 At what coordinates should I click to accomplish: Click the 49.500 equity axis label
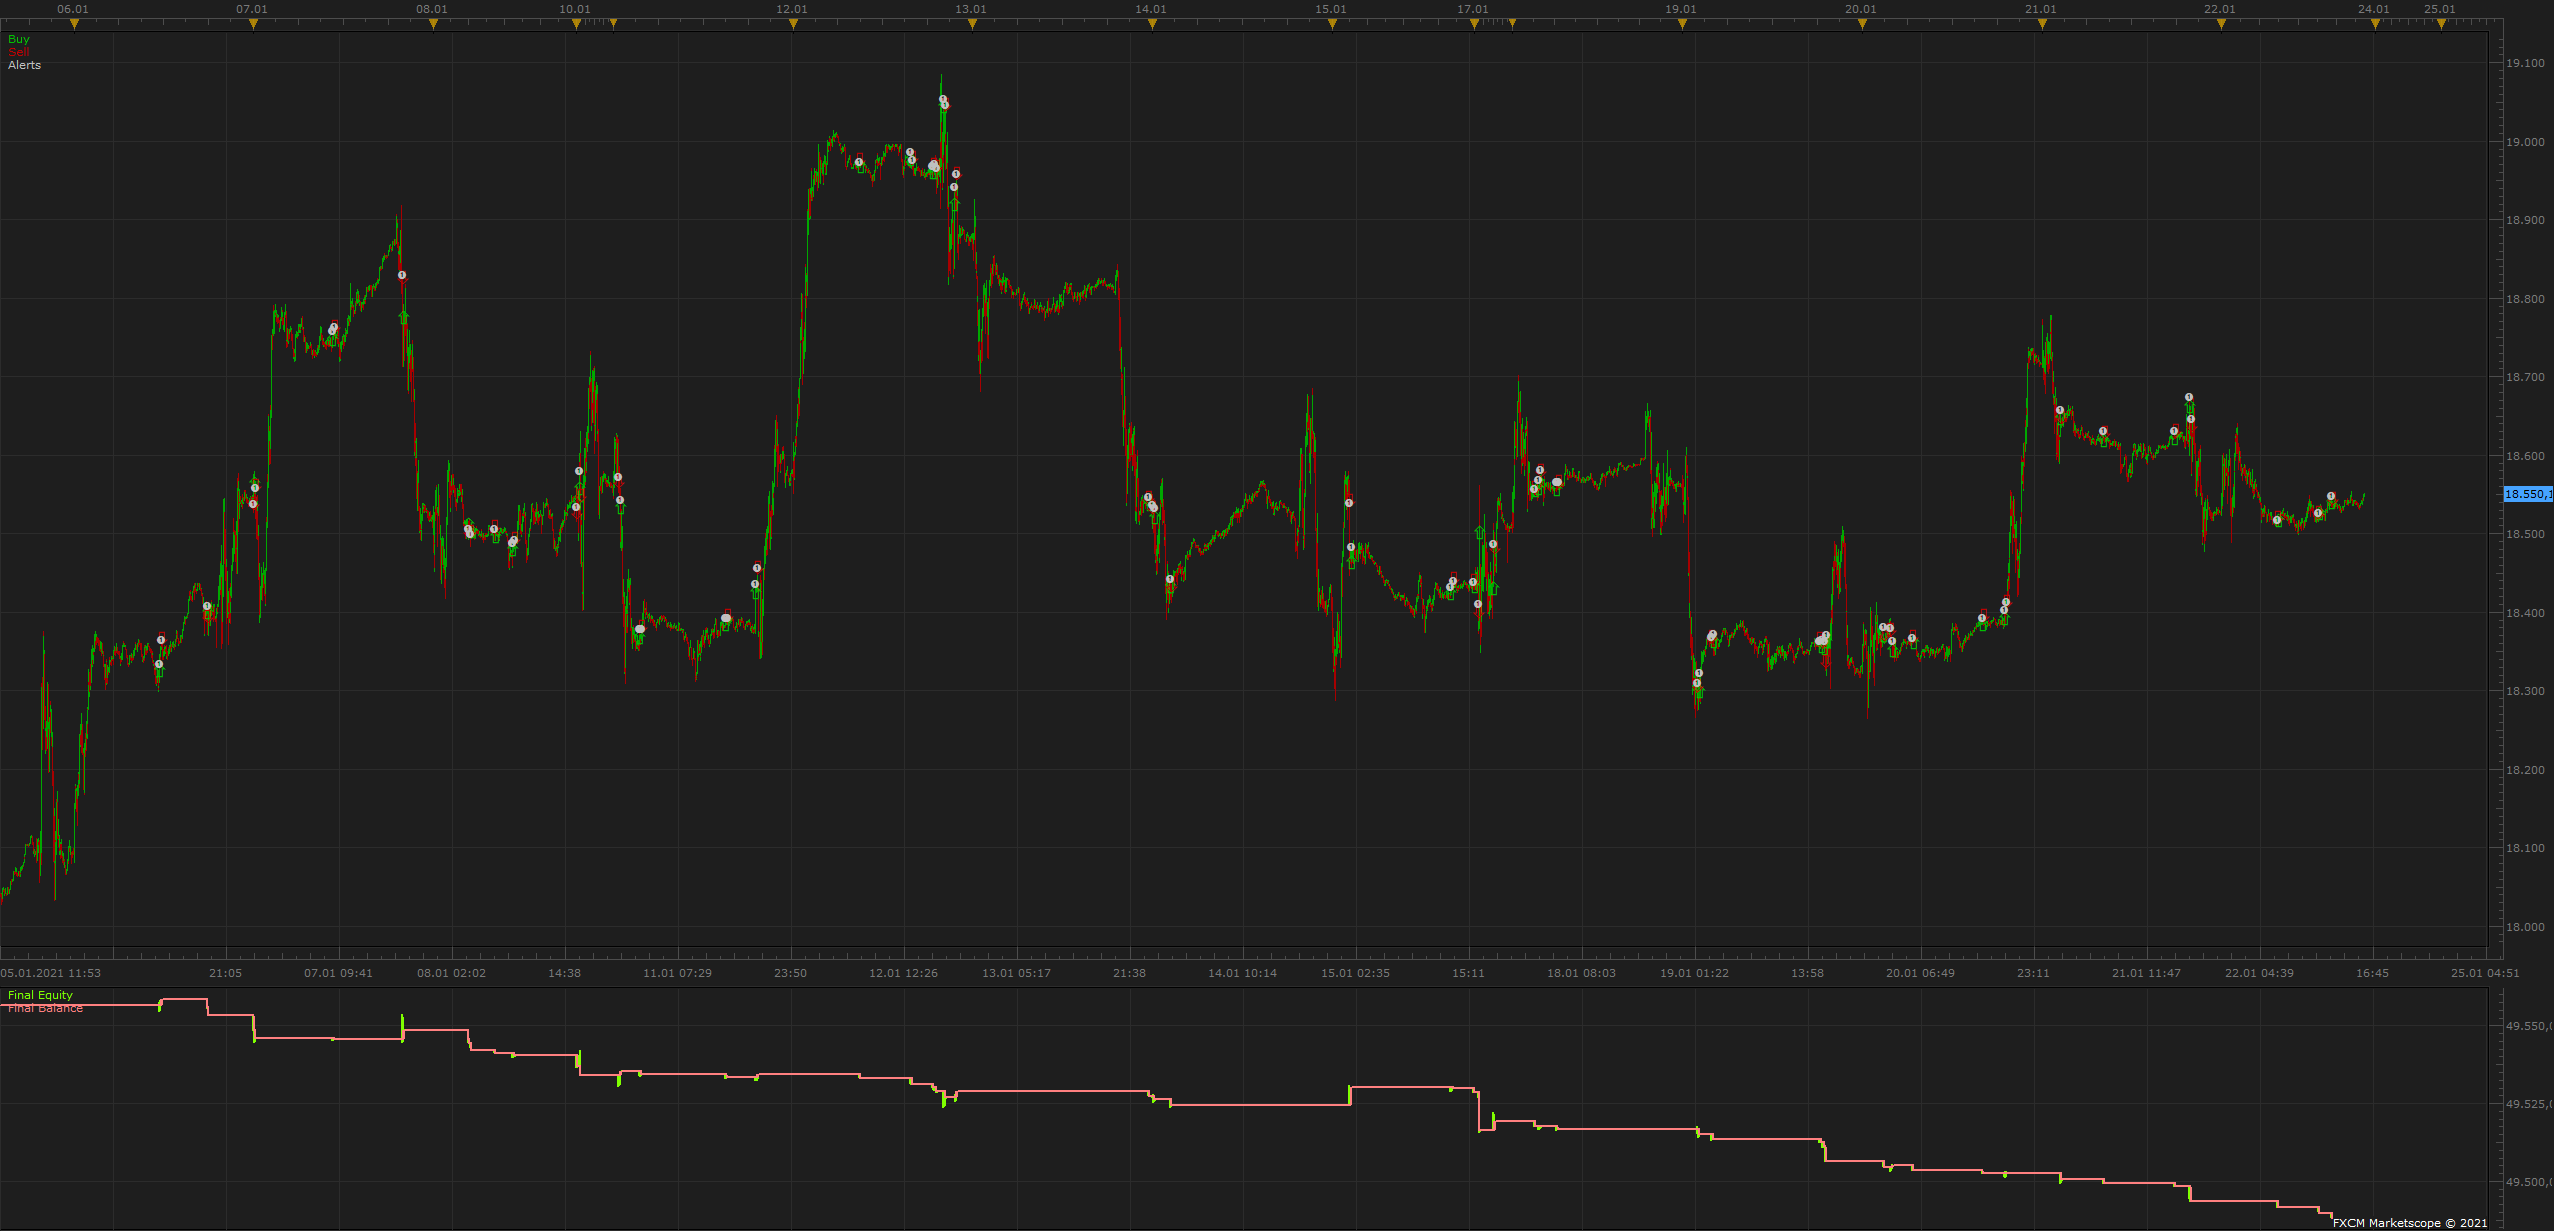coord(2528,1182)
